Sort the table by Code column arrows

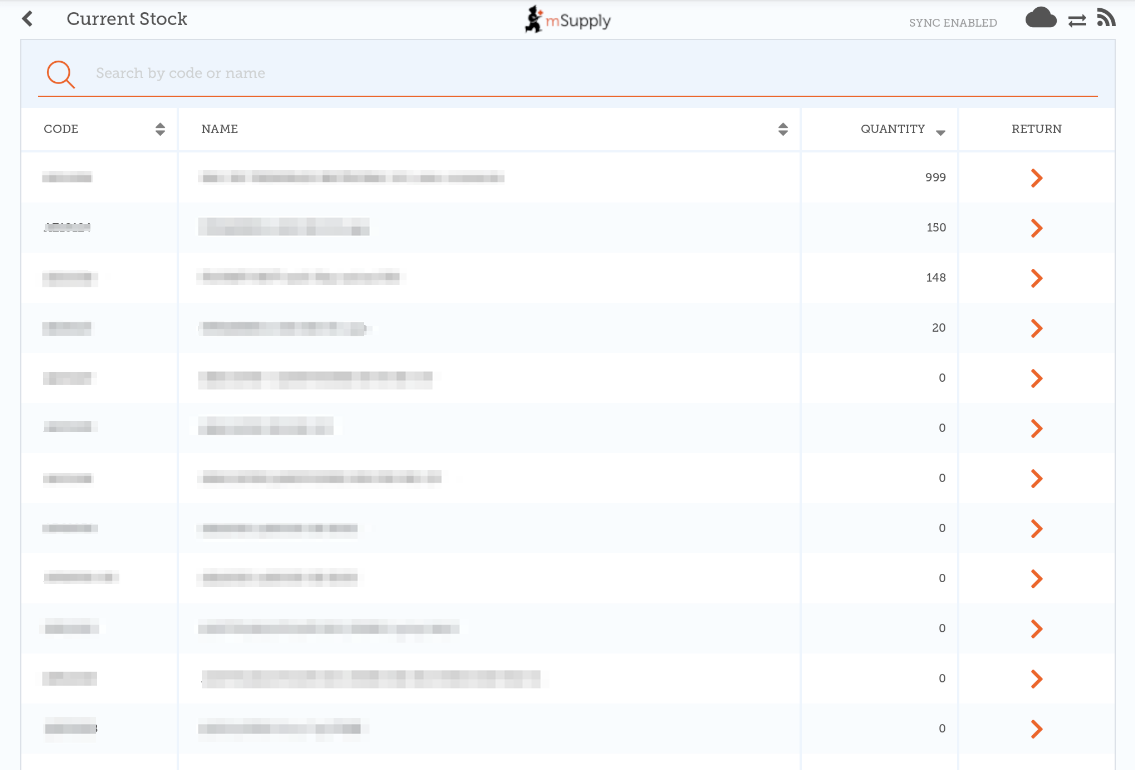pyautogui.click(x=160, y=129)
